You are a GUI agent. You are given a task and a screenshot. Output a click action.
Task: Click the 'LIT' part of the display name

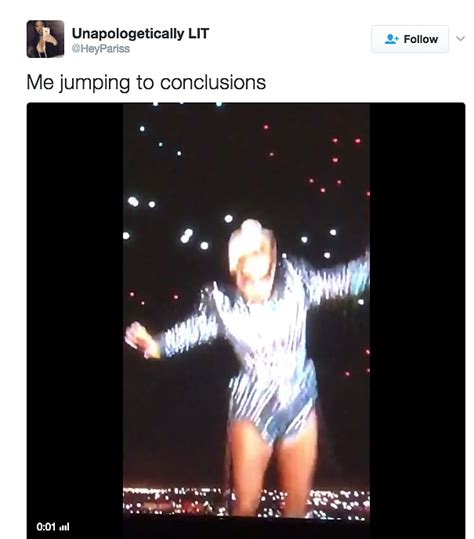point(198,33)
